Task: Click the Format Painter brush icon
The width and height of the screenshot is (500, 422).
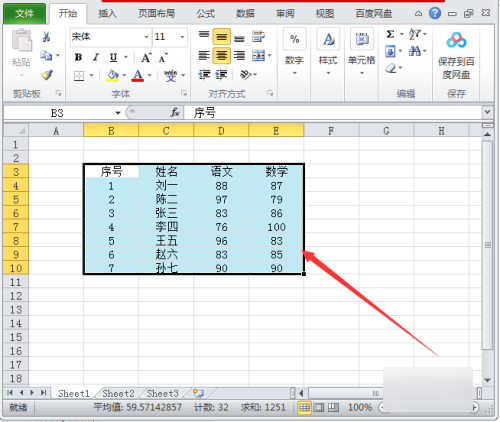Action: pos(47,75)
